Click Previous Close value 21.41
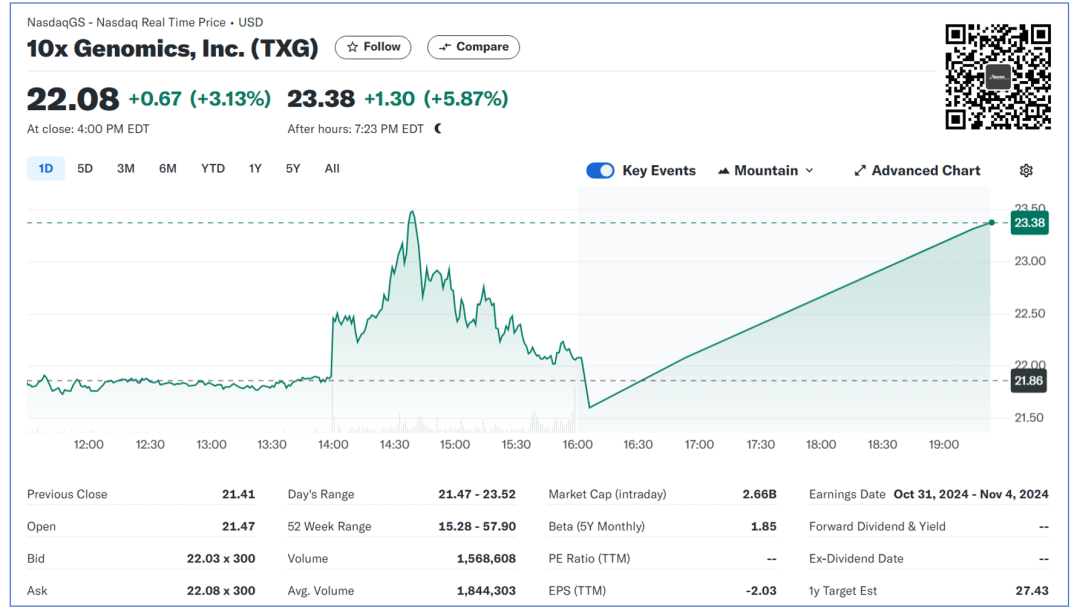The width and height of the screenshot is (1080, 614). (238, 494)
